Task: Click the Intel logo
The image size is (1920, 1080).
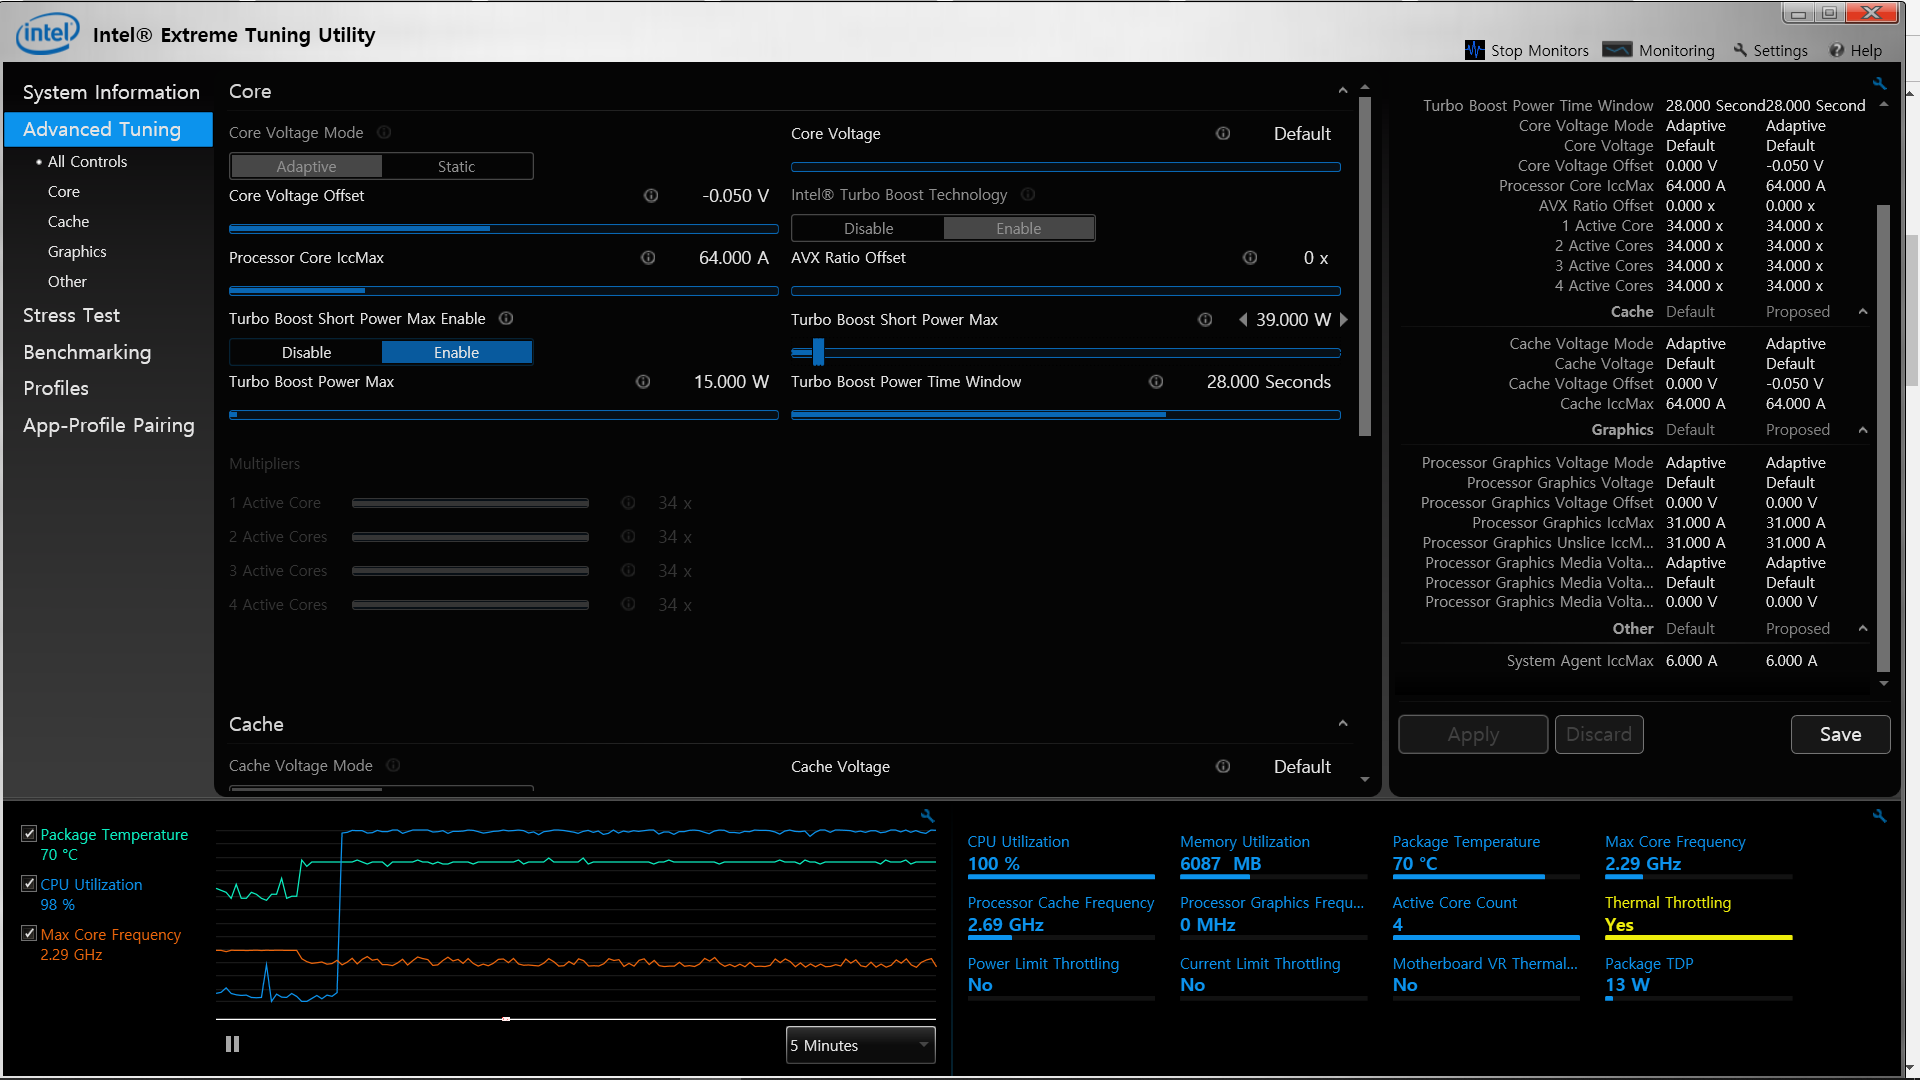Action: (47, 33)
